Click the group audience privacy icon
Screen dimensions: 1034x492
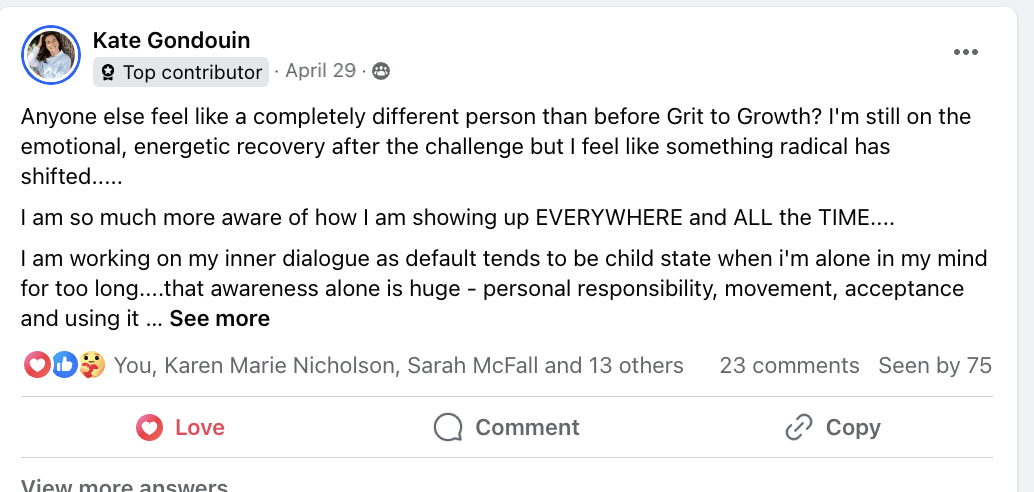(x=380, y=71)
